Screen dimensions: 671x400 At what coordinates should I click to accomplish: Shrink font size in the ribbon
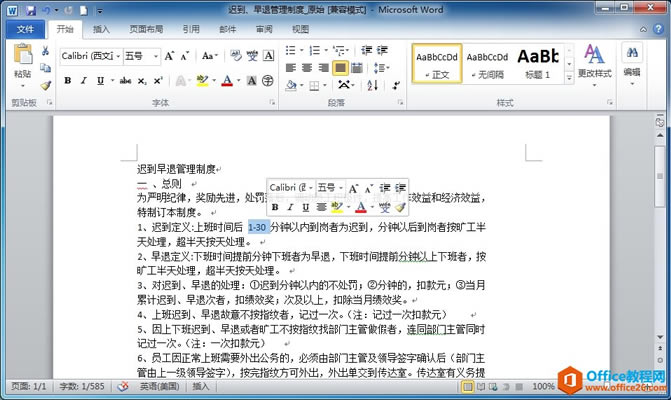point(185,56)
